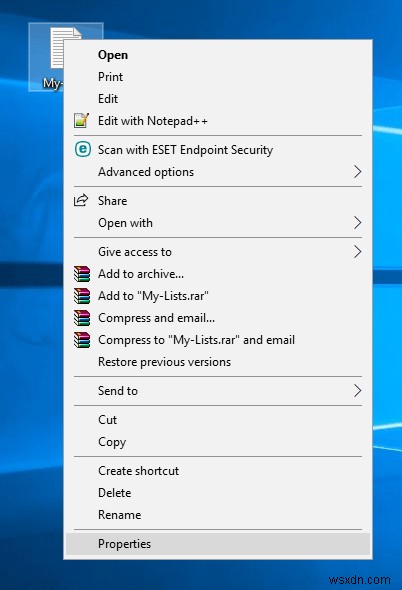Click the Share arrow icon
402x590 pixels.
point(81,200)
